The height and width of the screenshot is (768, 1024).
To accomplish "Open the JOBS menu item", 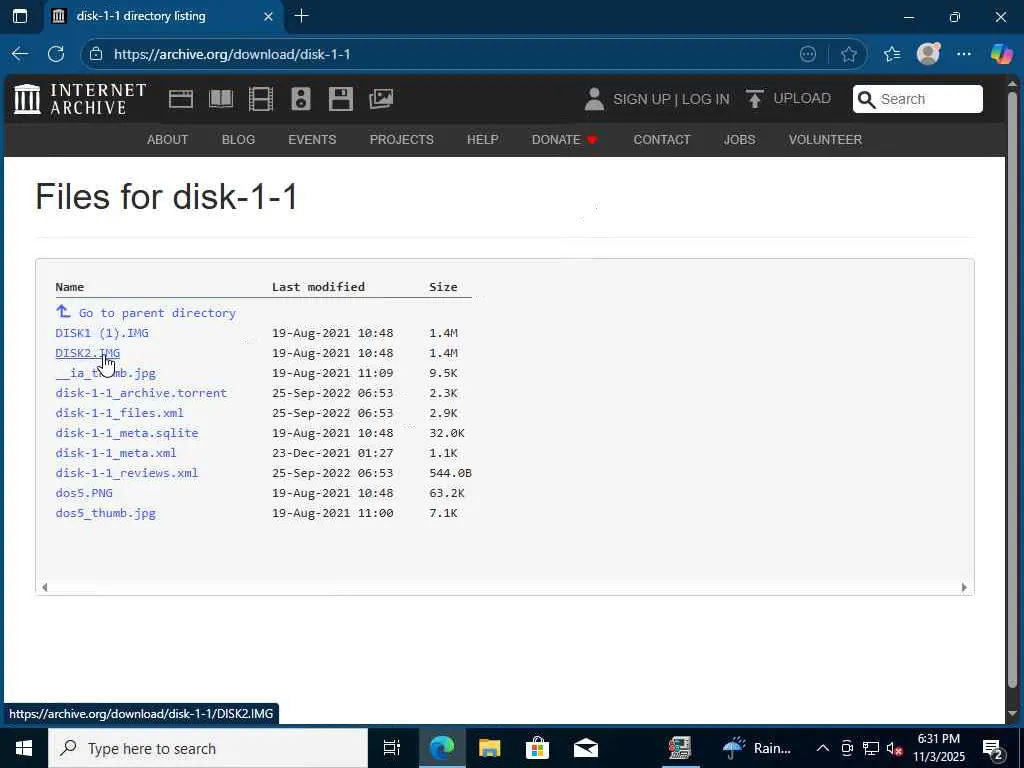I will [739, 140].
